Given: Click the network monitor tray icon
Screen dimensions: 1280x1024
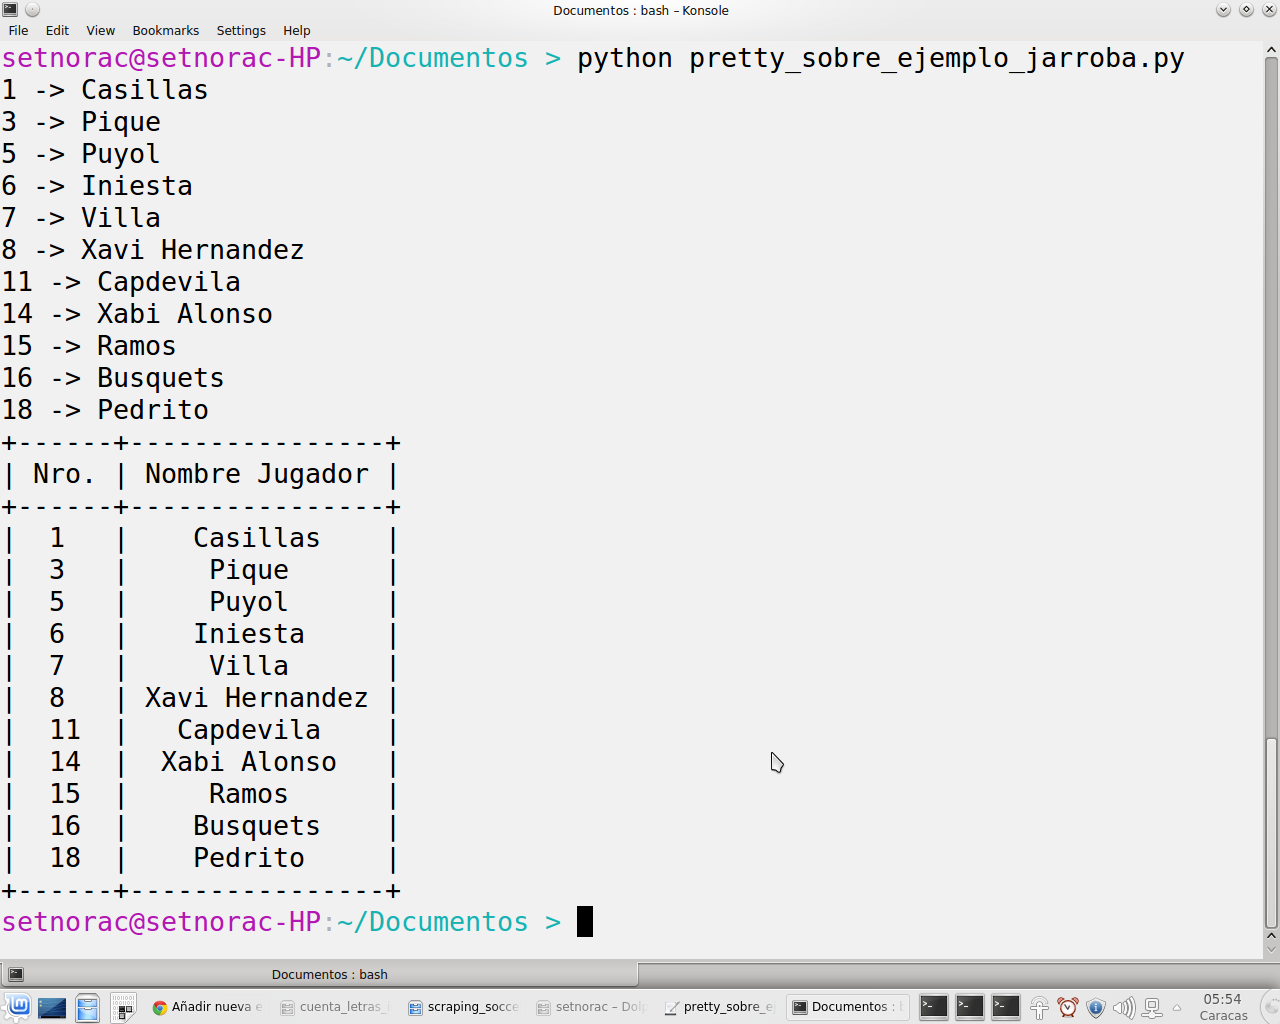Looking at the screenshot, I should (1151, 1007).
